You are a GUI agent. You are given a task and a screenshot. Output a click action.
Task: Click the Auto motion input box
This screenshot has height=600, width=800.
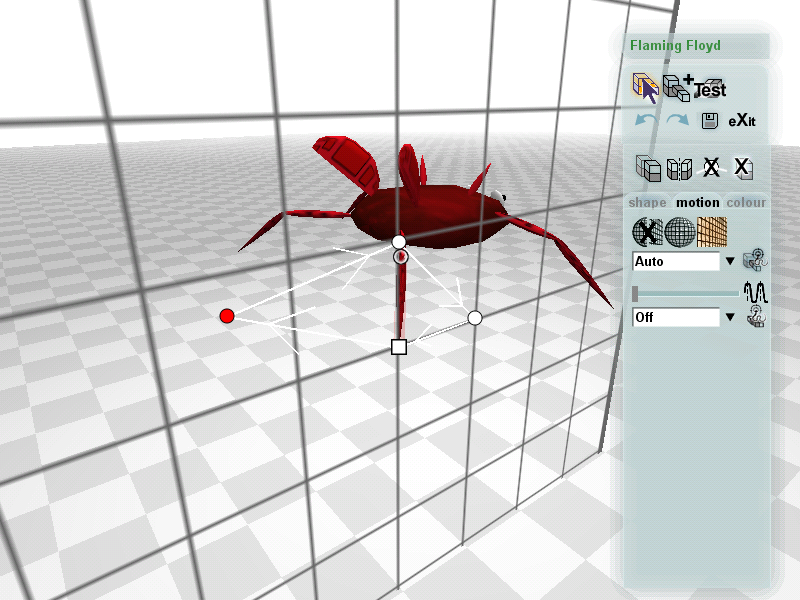tap(676, 261)
